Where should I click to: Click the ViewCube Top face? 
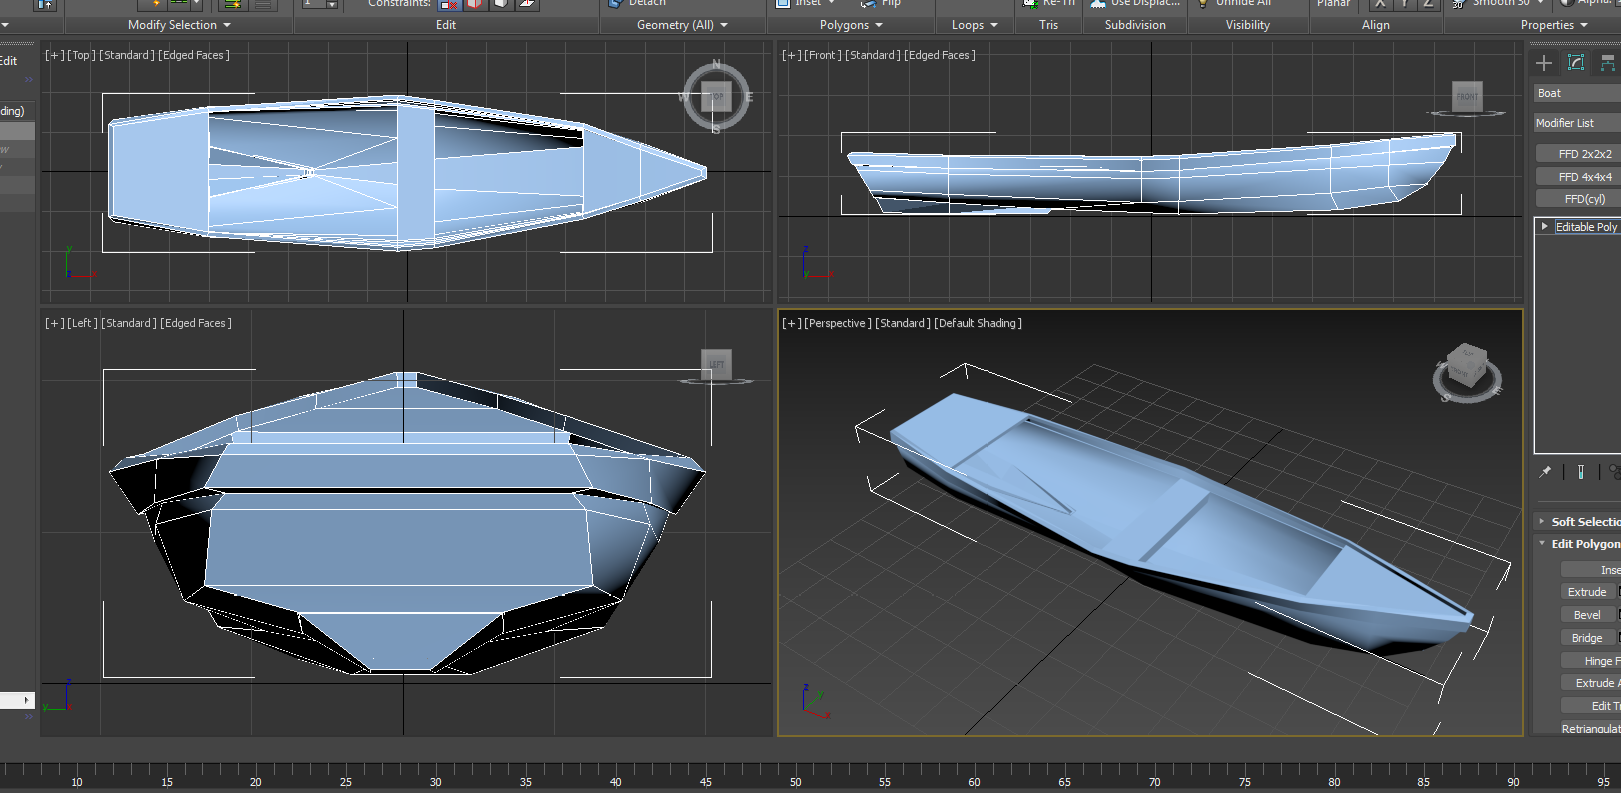(716, 97)
